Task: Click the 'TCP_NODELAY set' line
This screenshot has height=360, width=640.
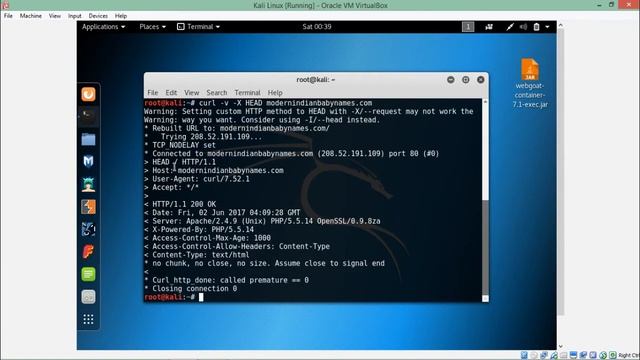Action: click(180, 145)
